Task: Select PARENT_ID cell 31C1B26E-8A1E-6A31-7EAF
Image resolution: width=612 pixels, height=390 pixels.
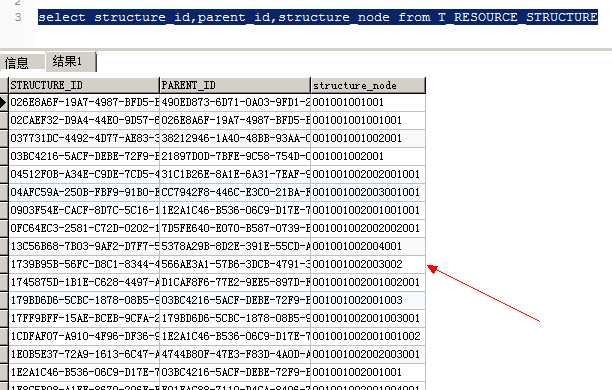Action: 235,174
